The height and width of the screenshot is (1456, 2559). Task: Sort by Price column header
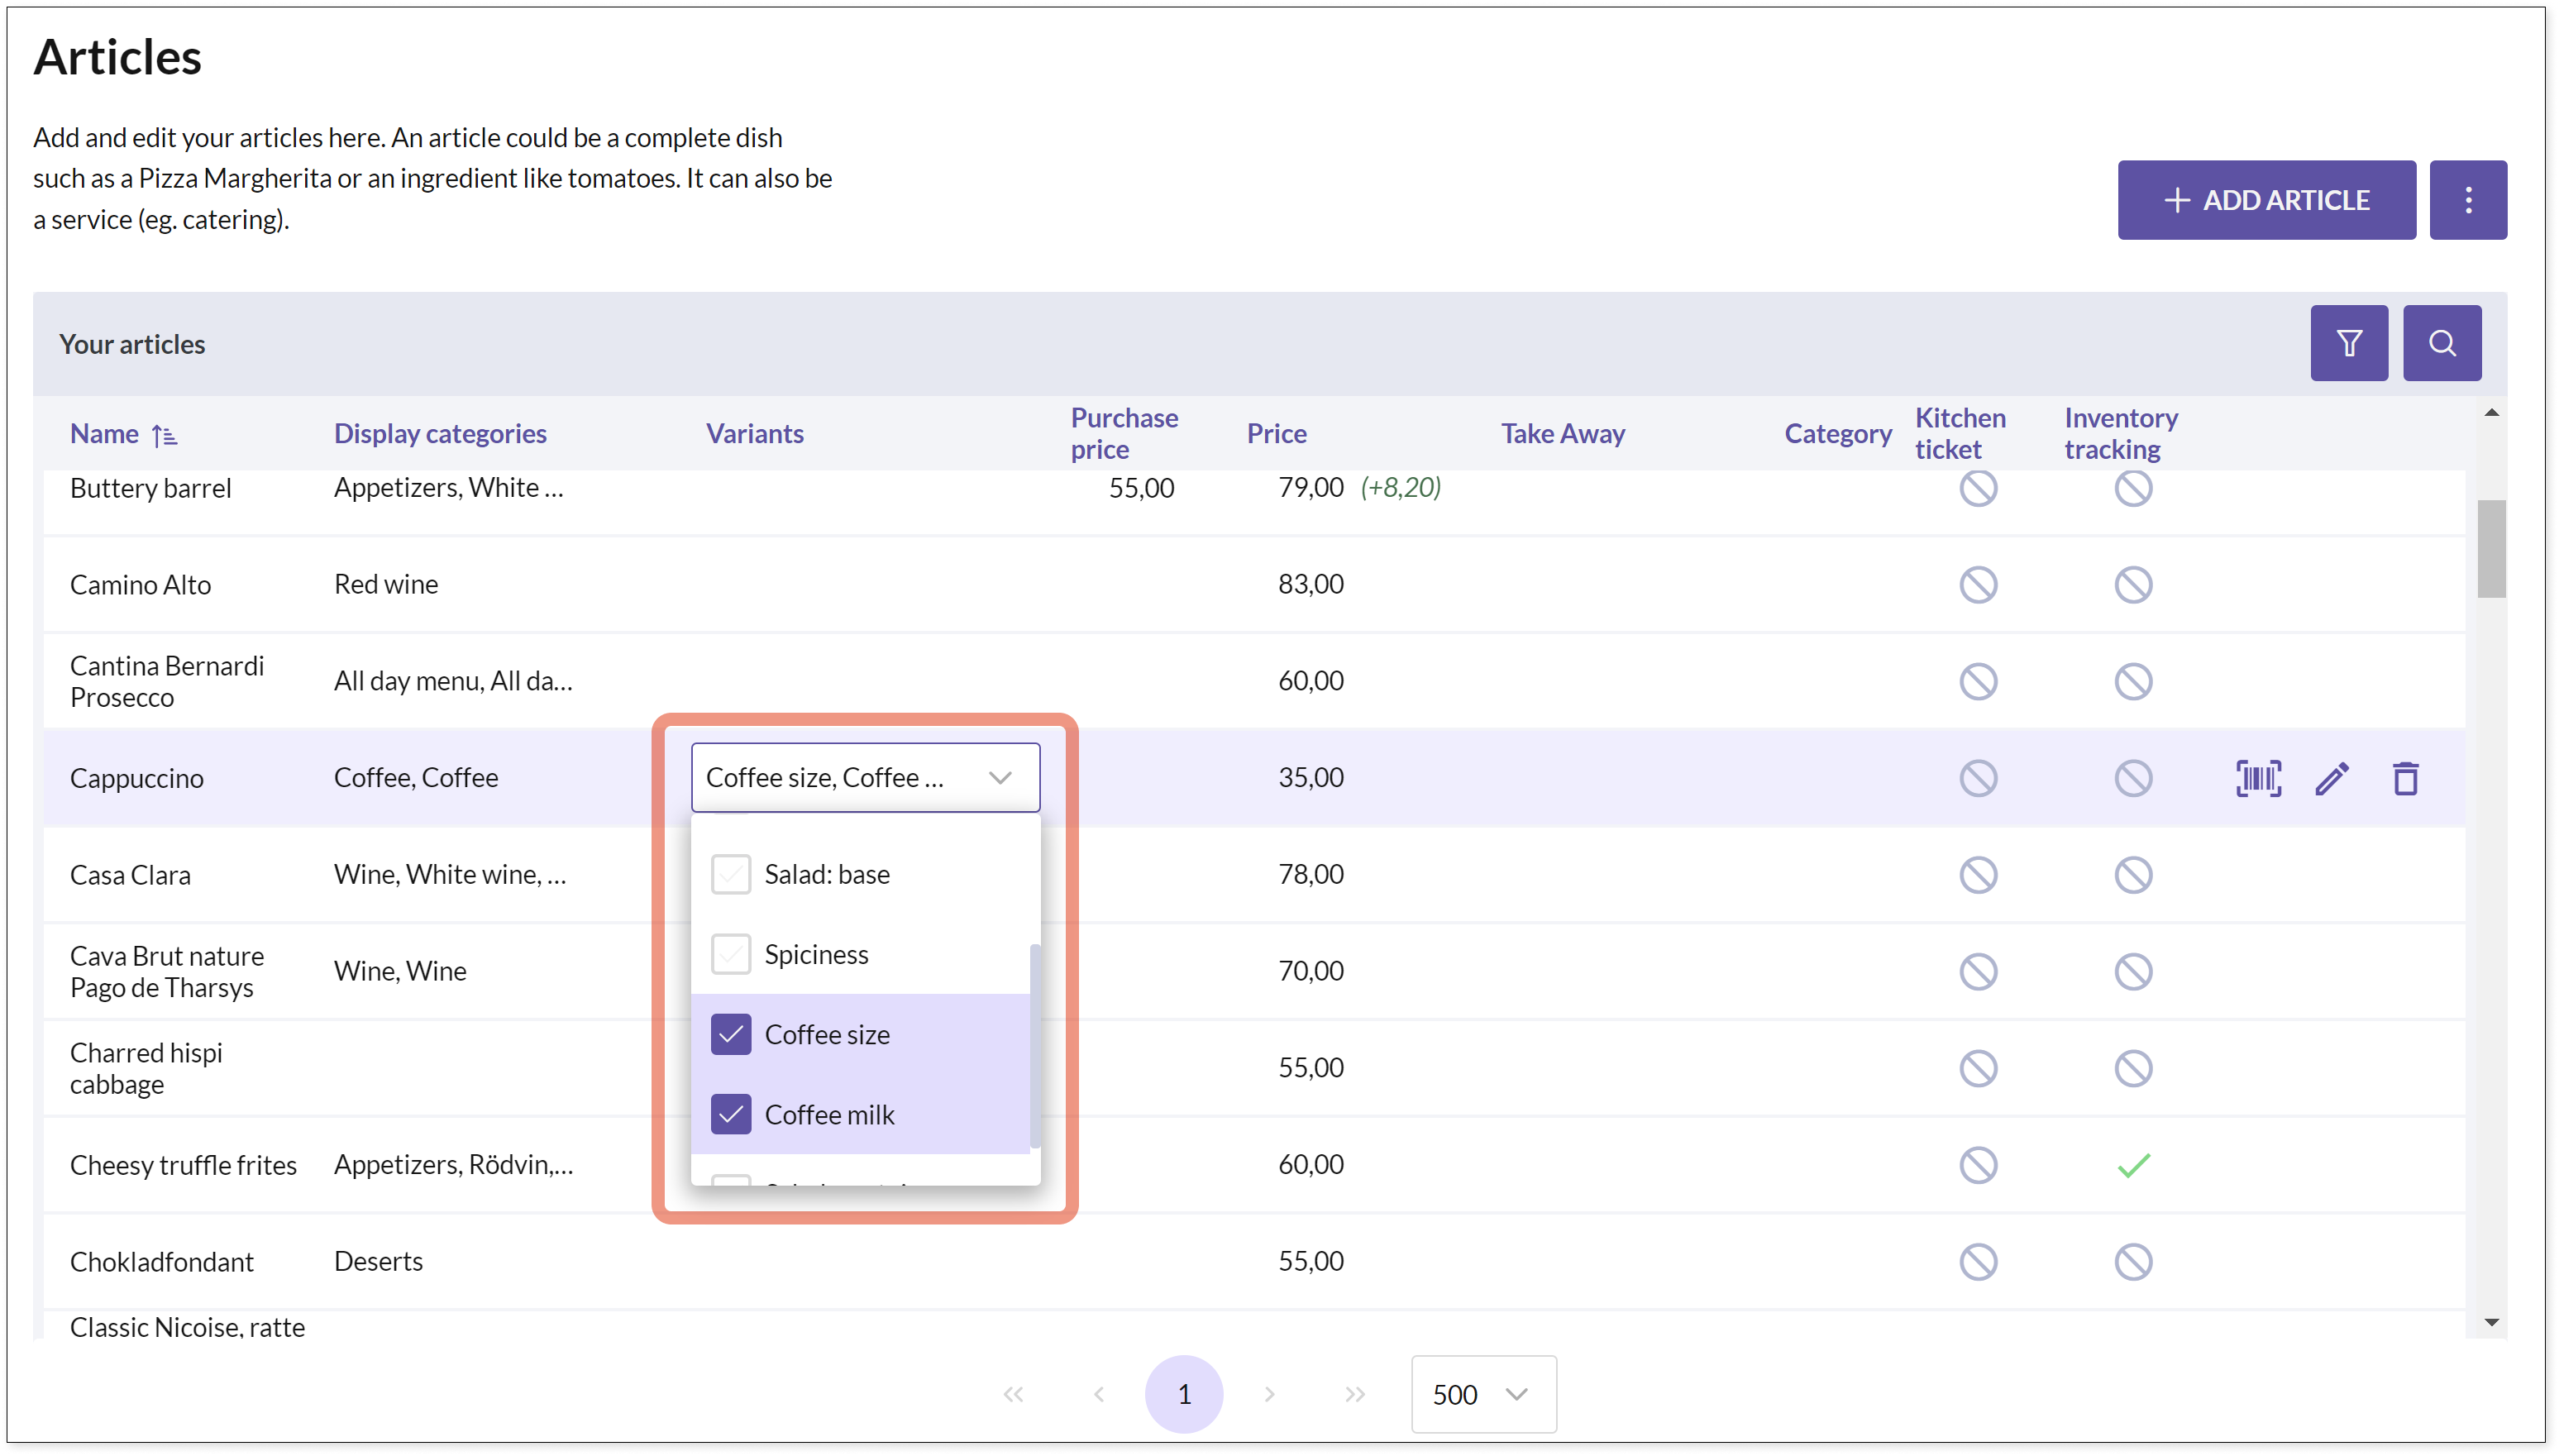coord(1276,434)
